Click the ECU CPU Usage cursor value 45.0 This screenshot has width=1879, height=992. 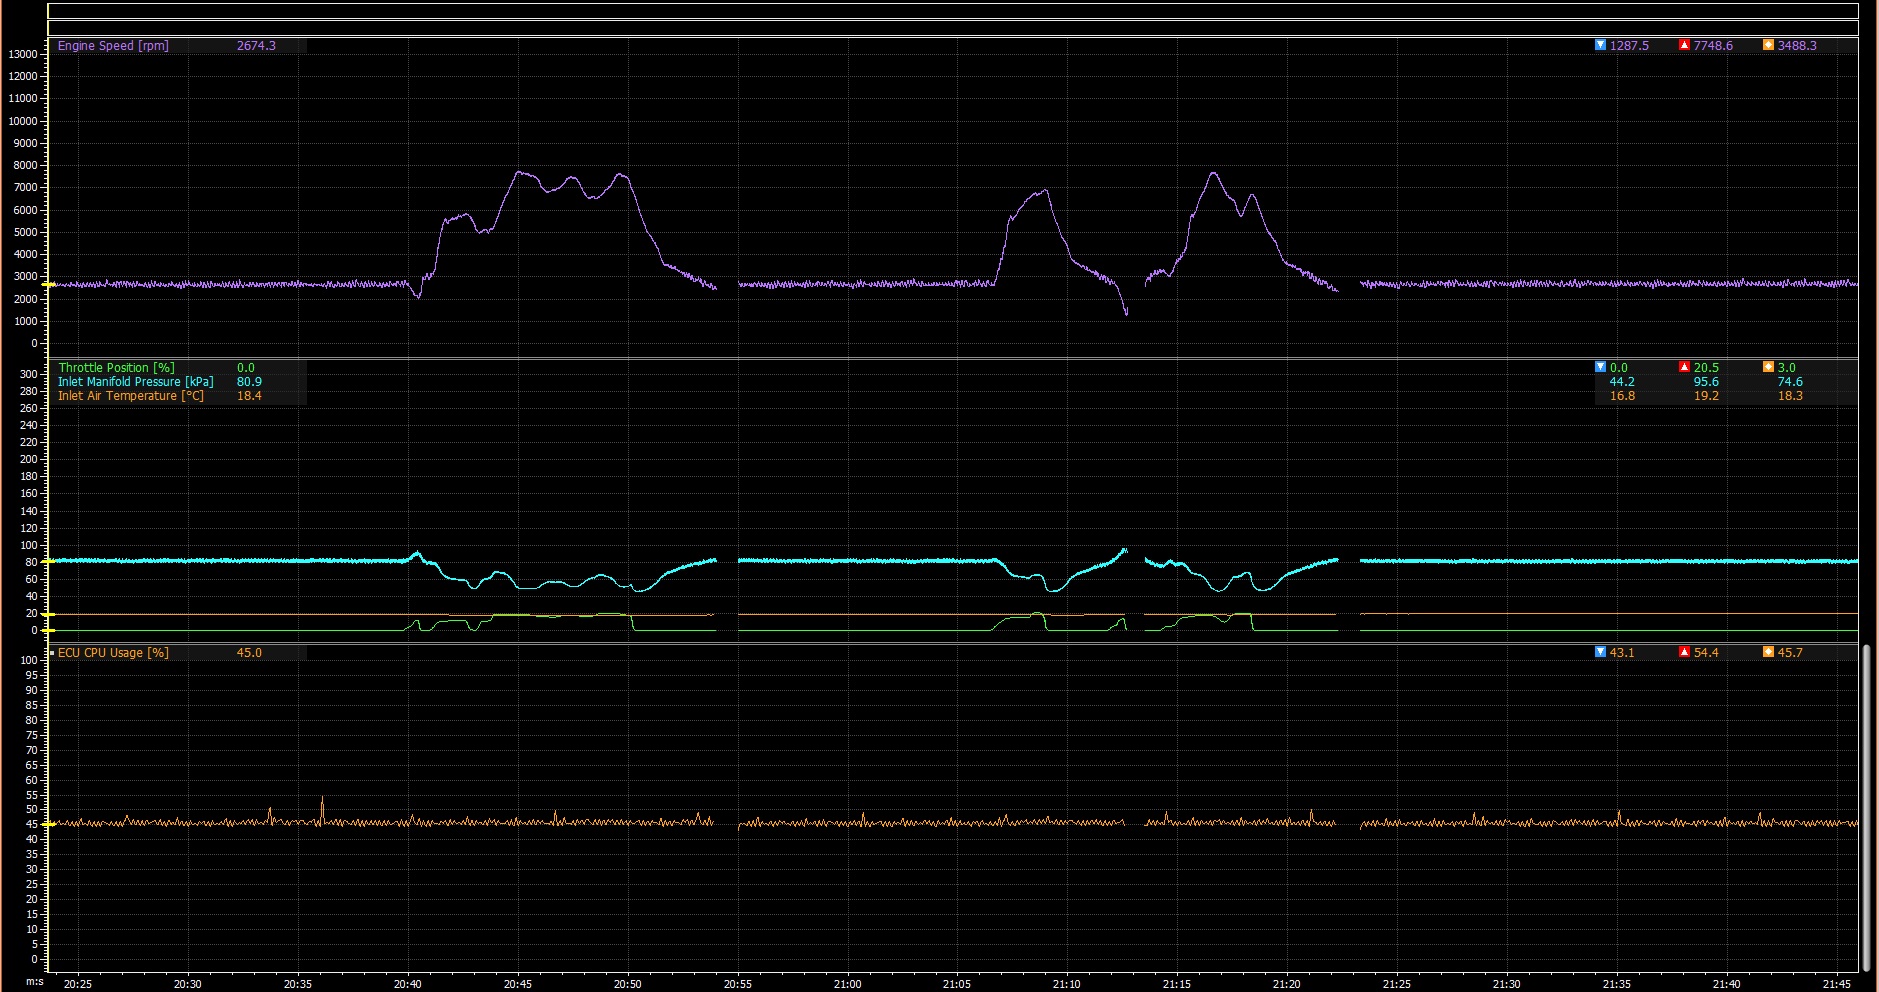[x=249, y=653]
